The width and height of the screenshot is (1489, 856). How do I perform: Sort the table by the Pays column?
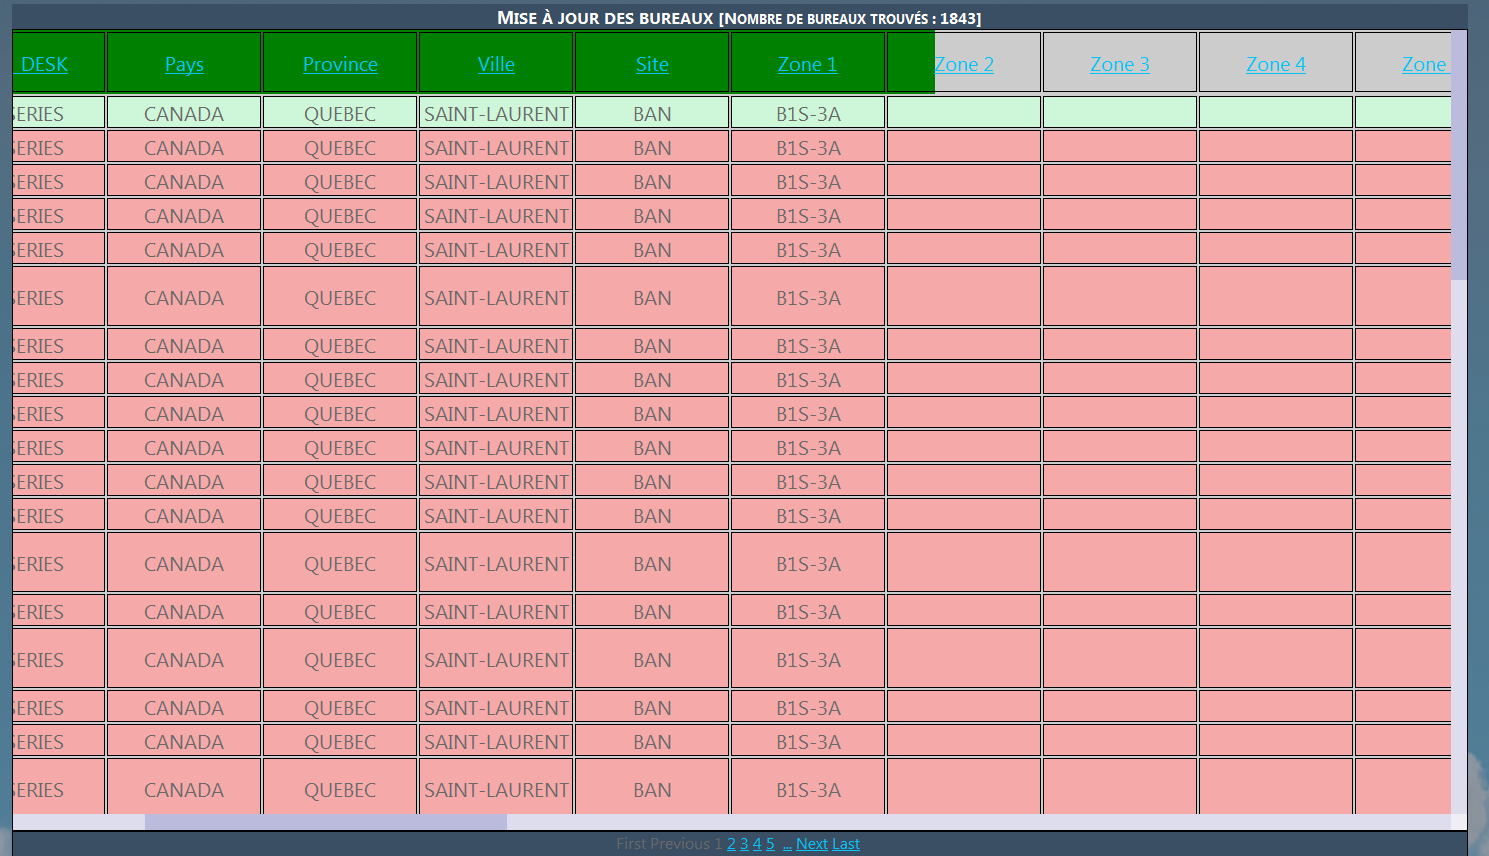point(184,63)
